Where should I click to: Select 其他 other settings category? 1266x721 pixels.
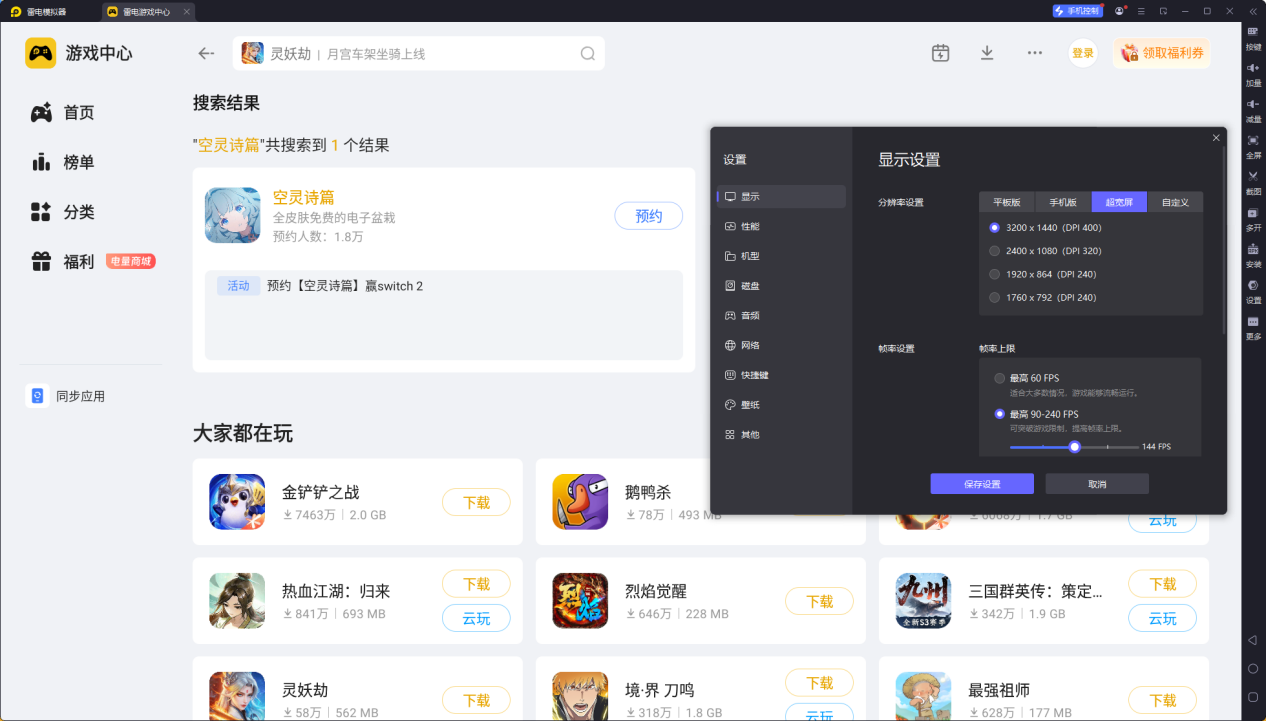782,435
